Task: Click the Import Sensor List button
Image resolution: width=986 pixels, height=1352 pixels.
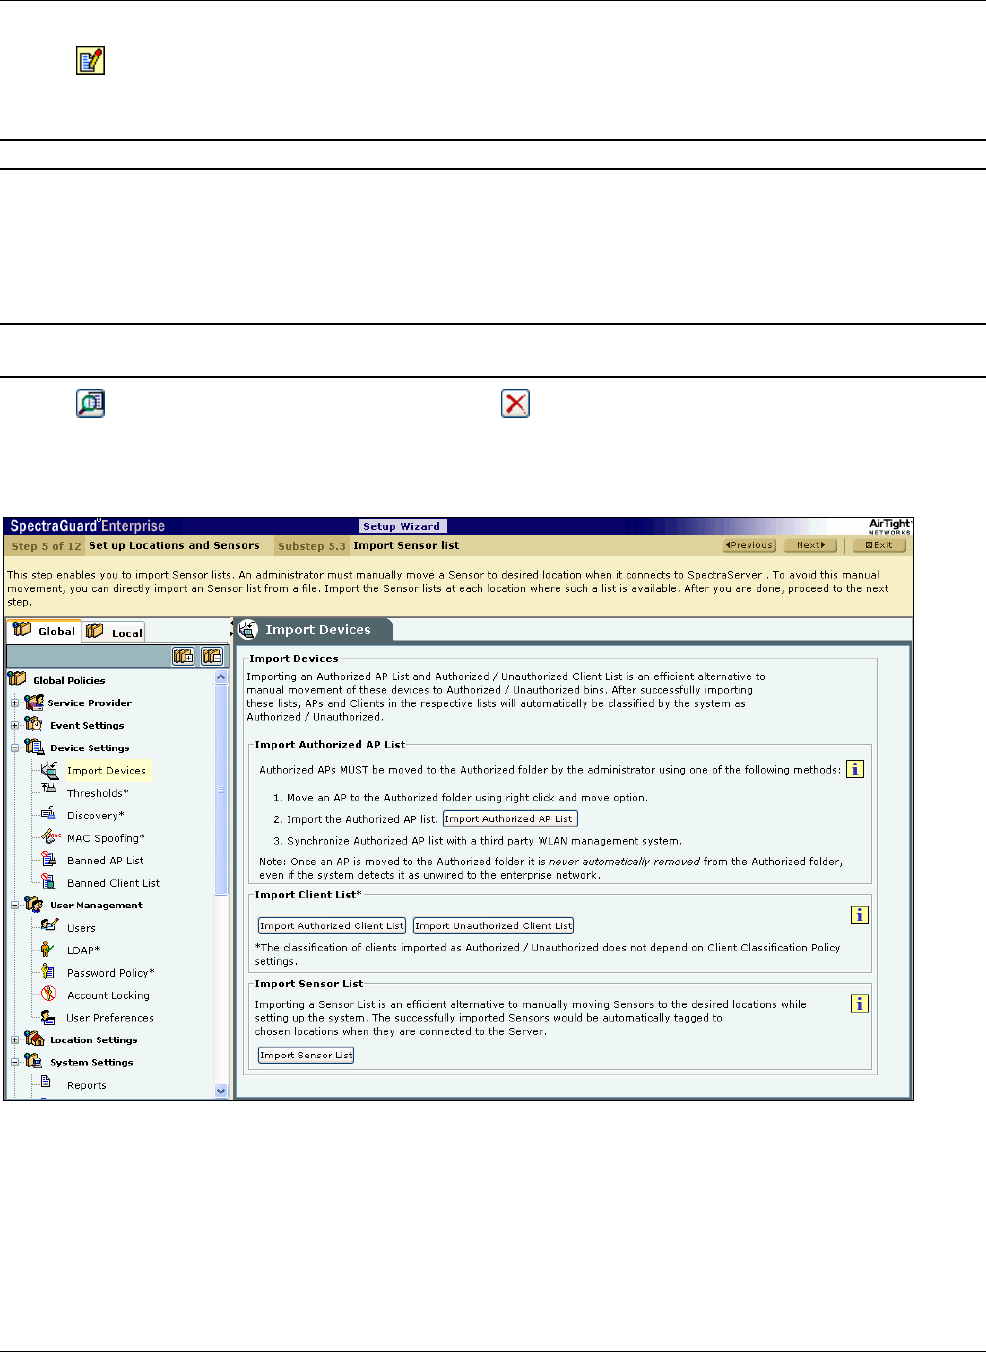Action: (306, 1055)
